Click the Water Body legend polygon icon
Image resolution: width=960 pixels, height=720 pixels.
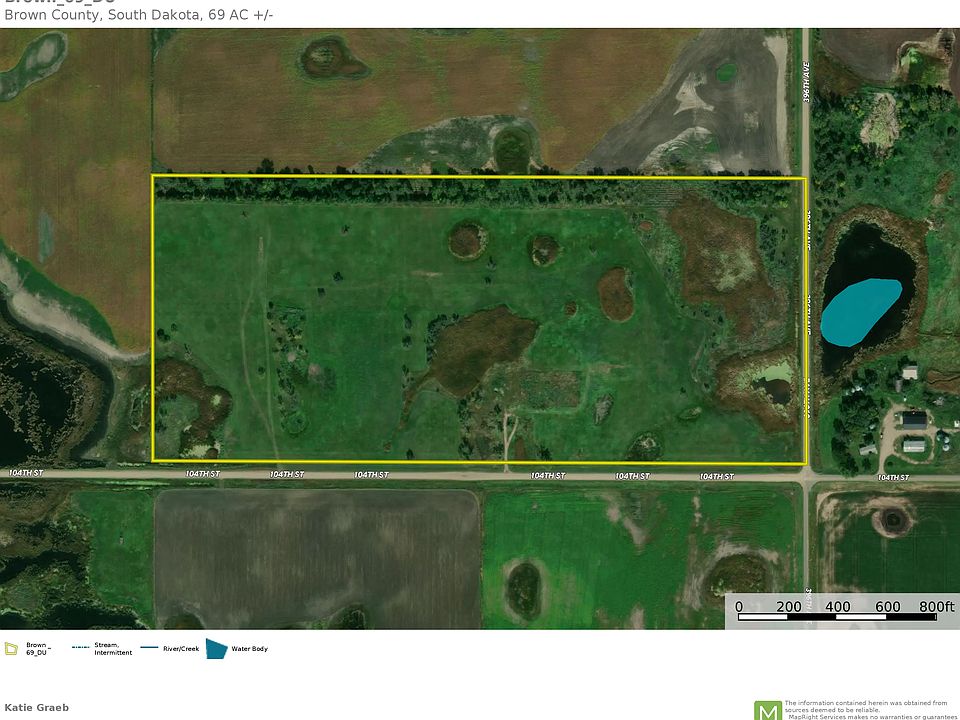216,649
